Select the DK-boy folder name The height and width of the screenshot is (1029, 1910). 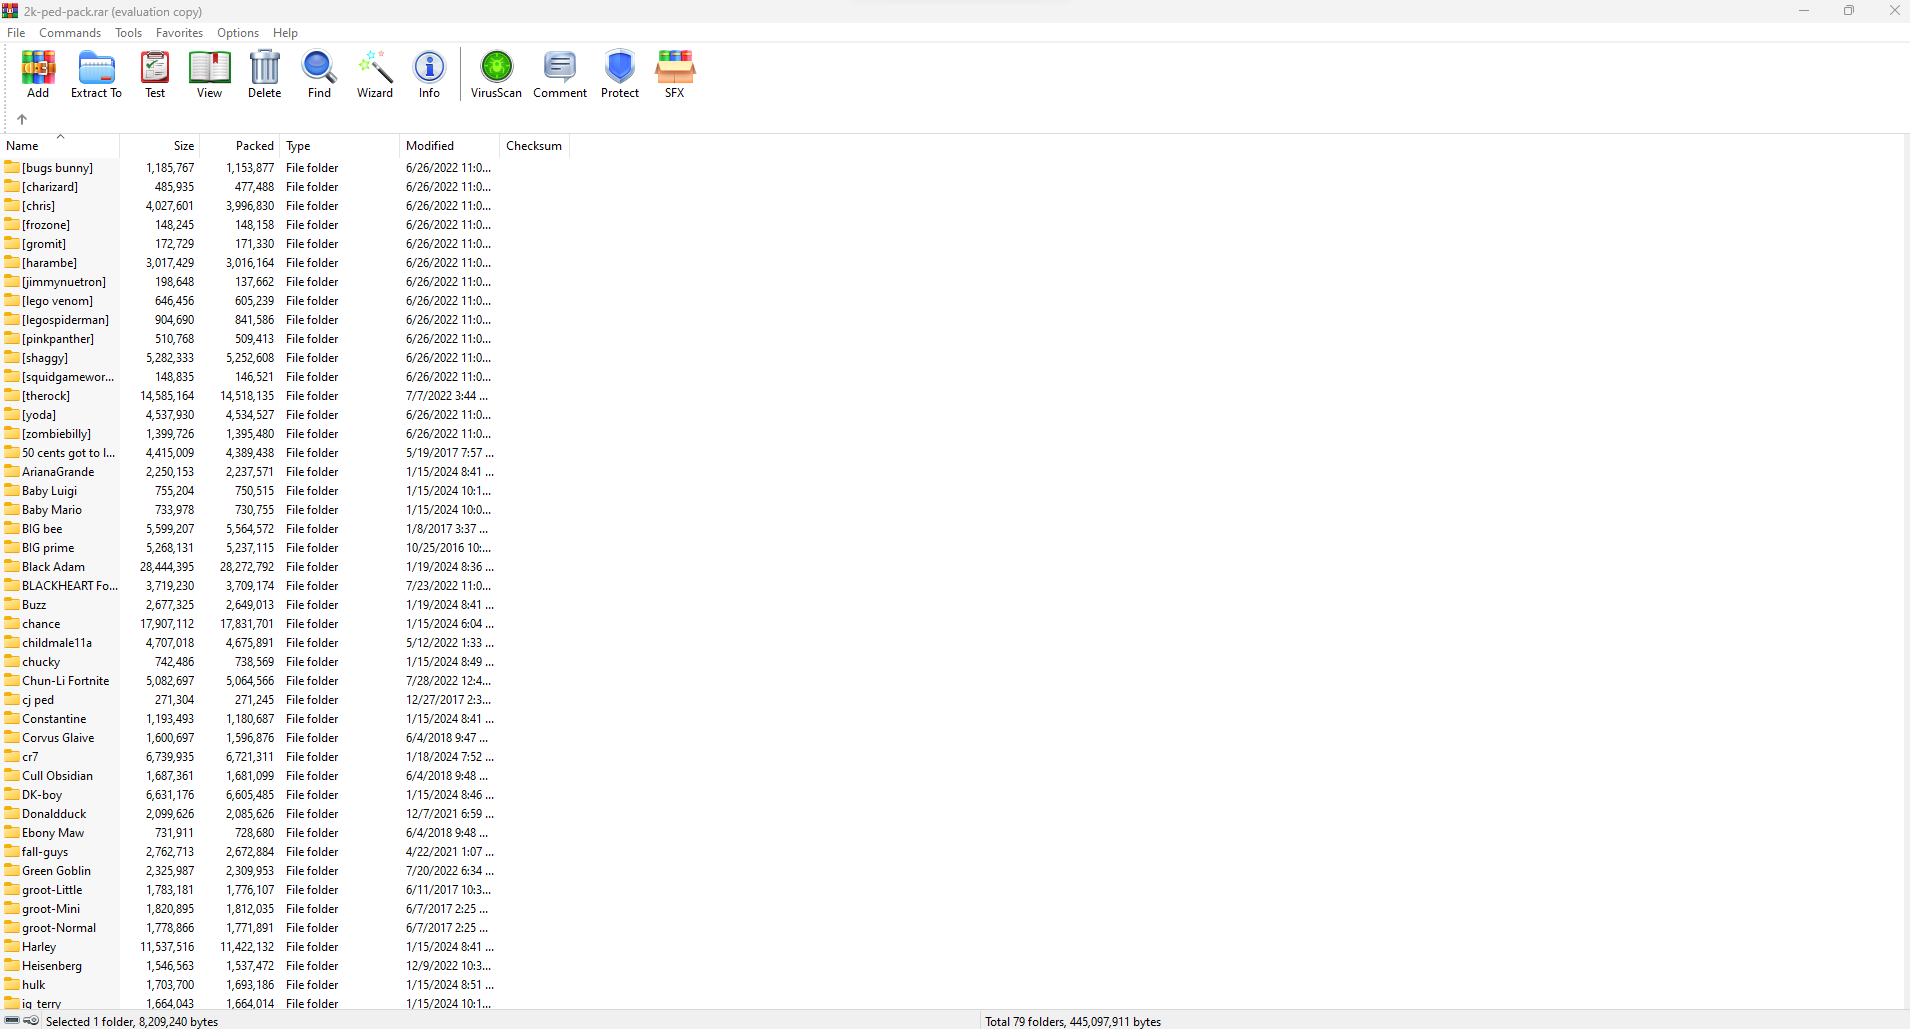42,795
